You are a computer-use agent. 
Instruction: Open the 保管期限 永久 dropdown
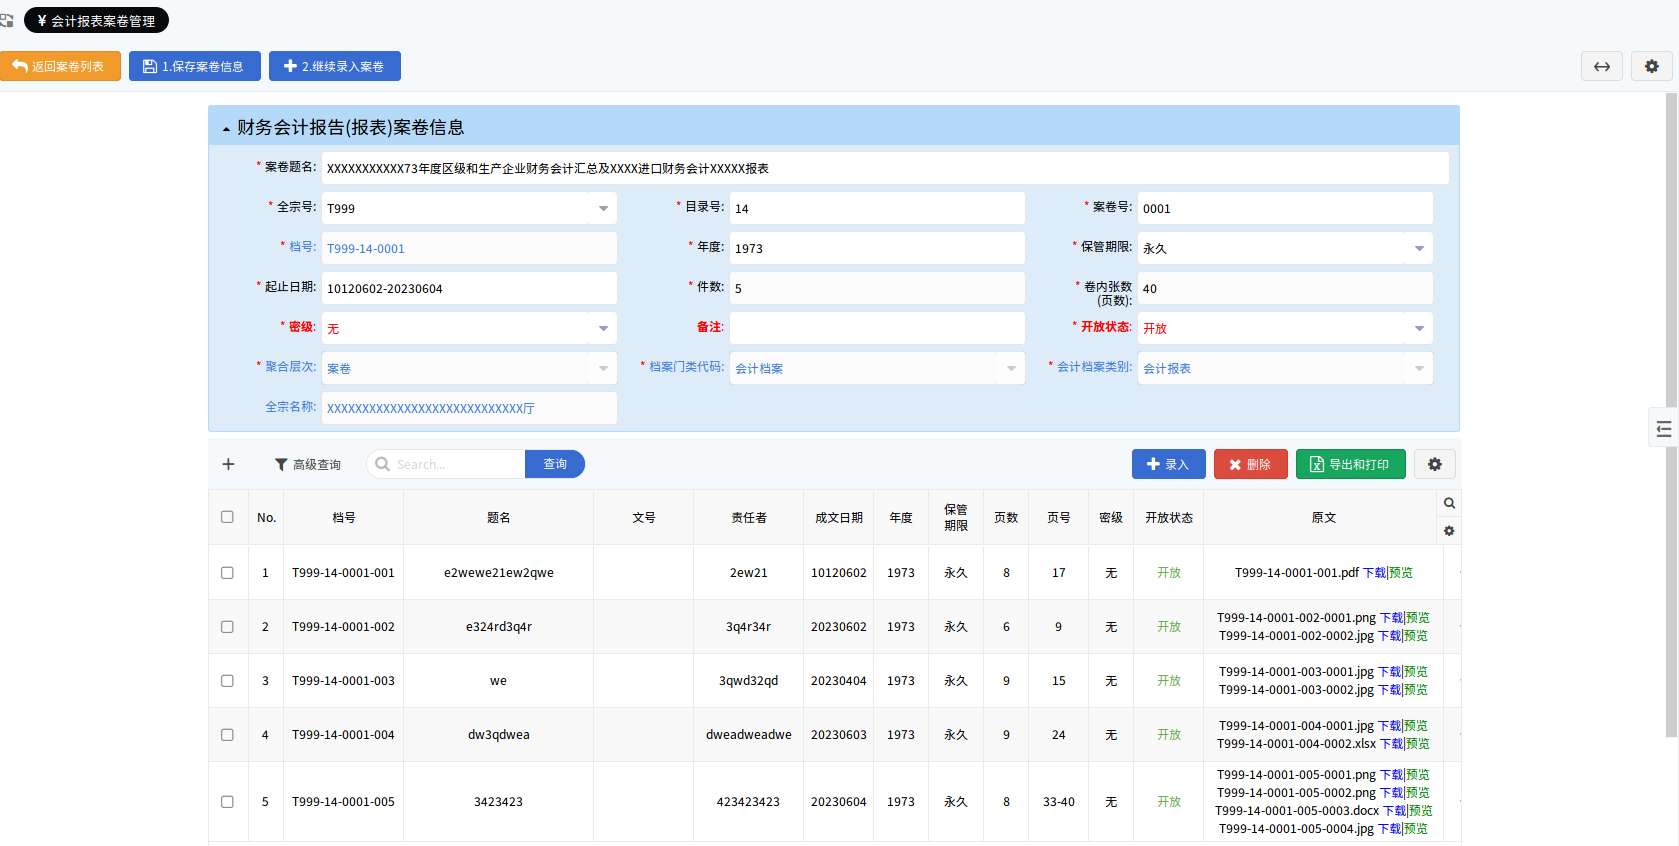coord(1419,248)
